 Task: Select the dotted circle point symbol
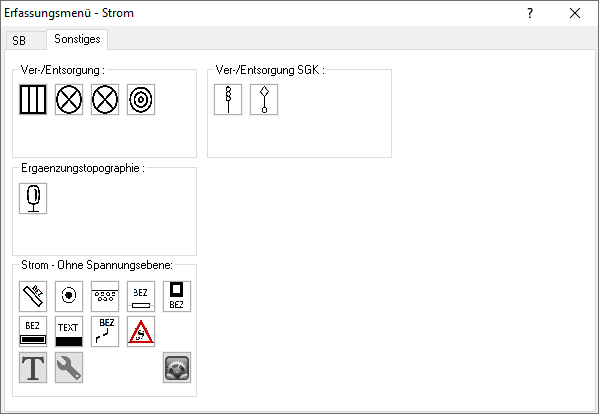coord(69,296)
